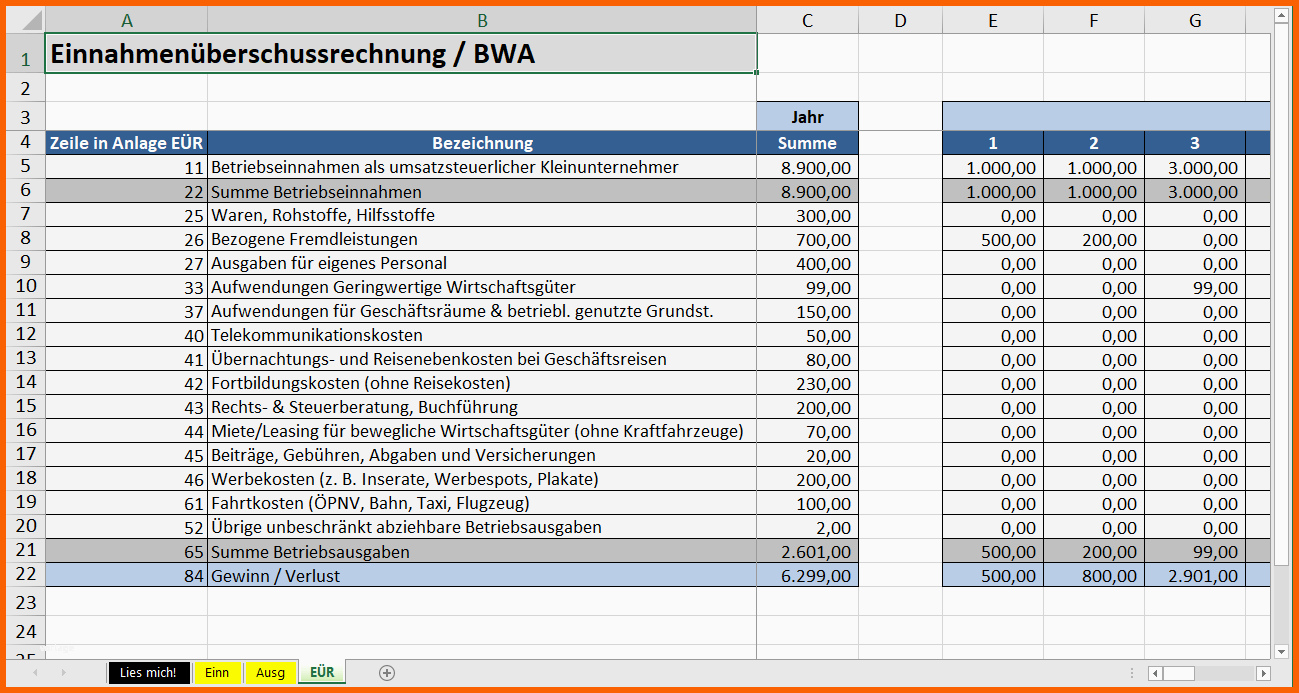Select 'Betriebseinnahmen als umsatzsteuerlicher Kleinunternehmer' cell
The width and height of the screenshot is (1299, 693).
click(x=482, y=167)
